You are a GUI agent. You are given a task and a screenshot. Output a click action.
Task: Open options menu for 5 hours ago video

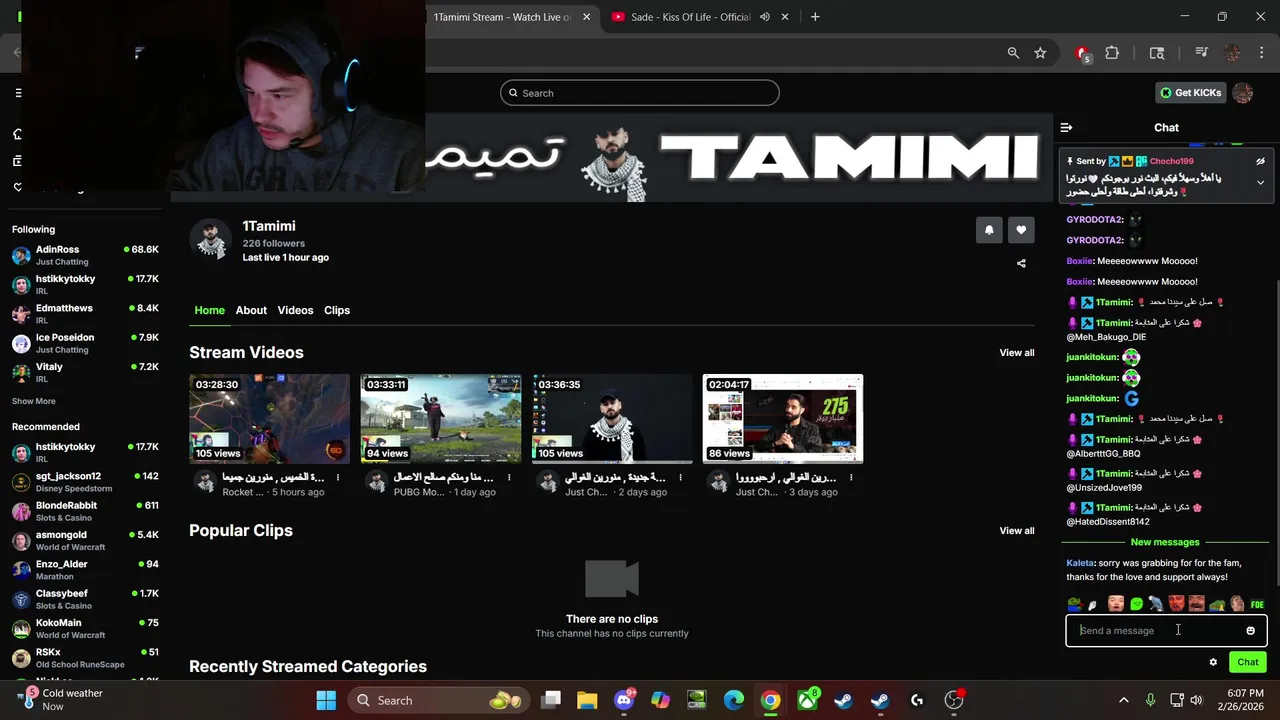tap(338, 478)
